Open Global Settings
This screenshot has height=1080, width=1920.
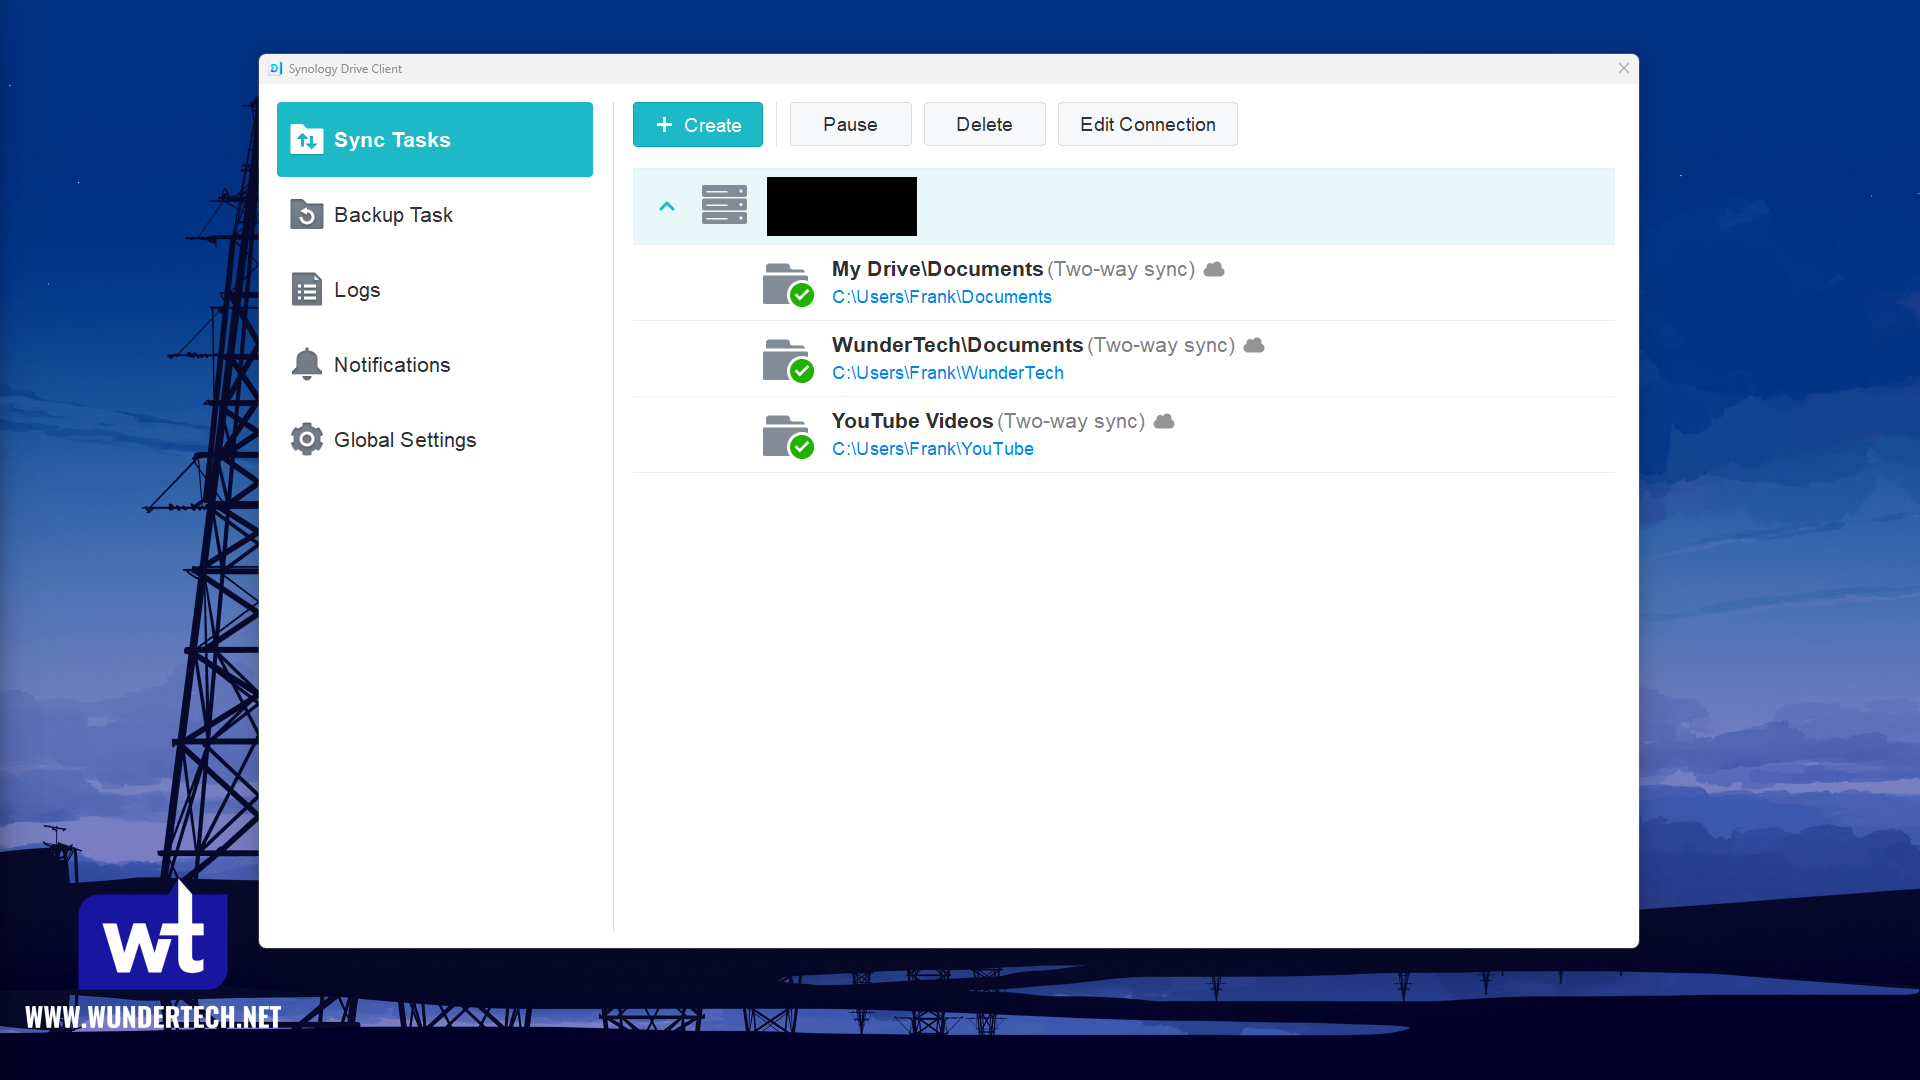click(434, 440)
